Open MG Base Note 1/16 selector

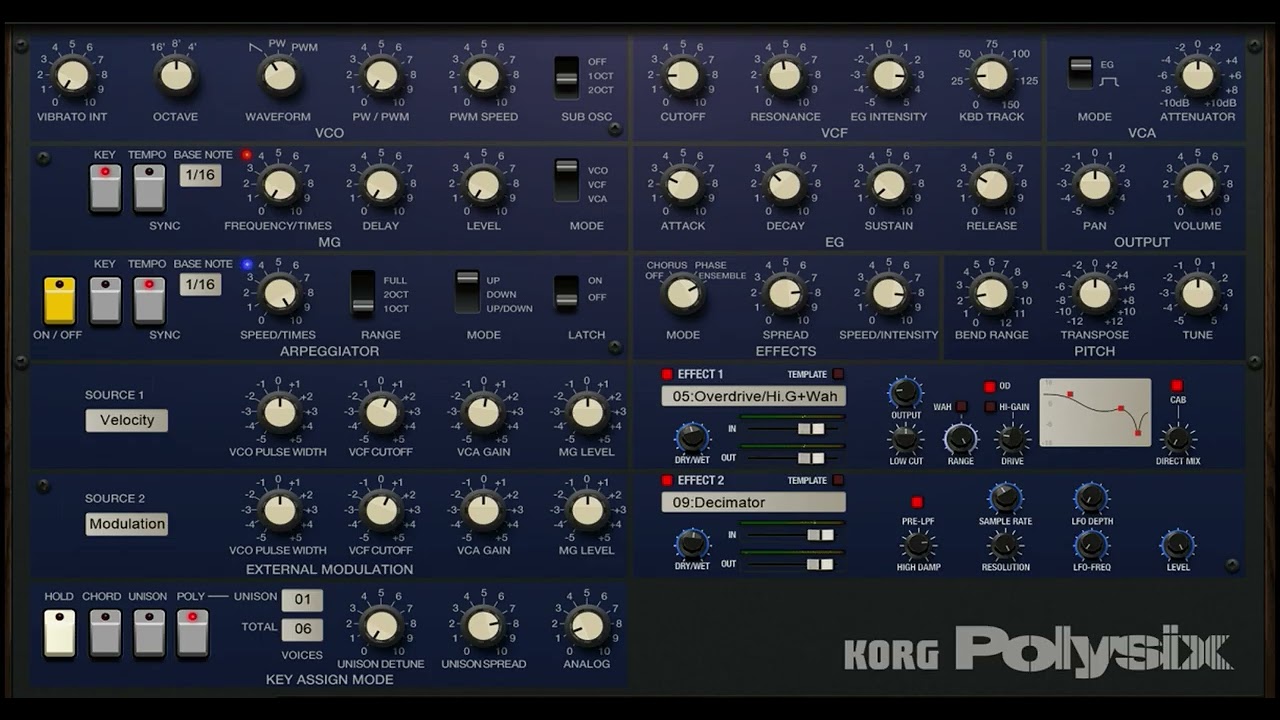click(x=200, y=175)
